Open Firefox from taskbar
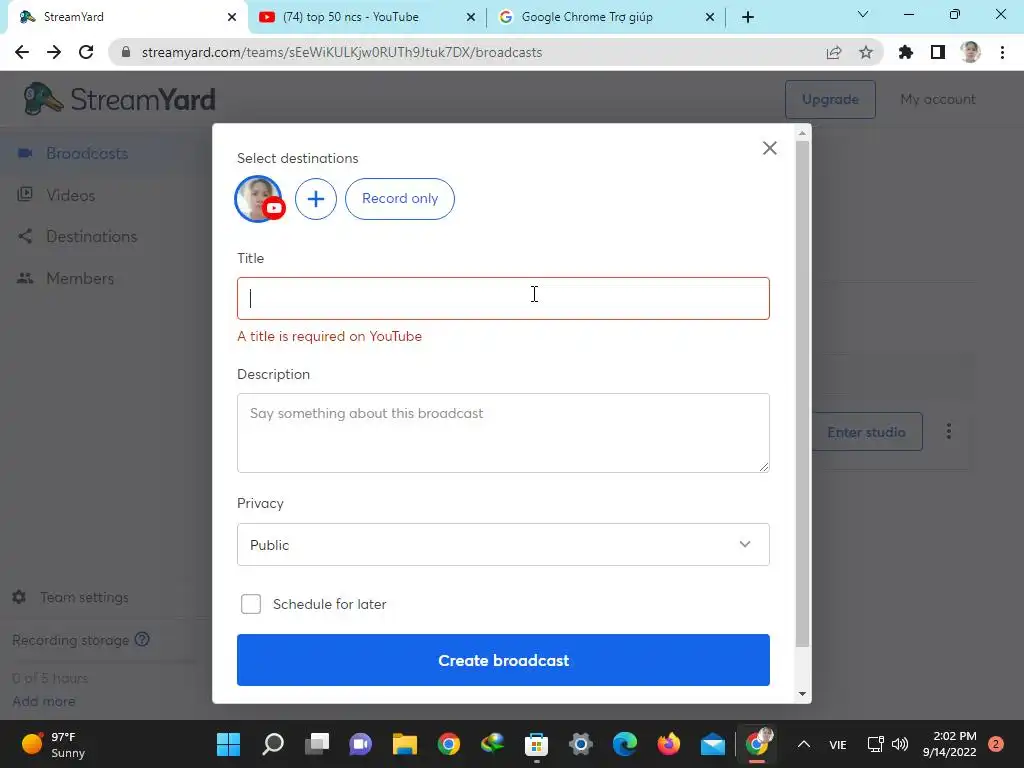The image size is (1024, 768). point(668,744)
